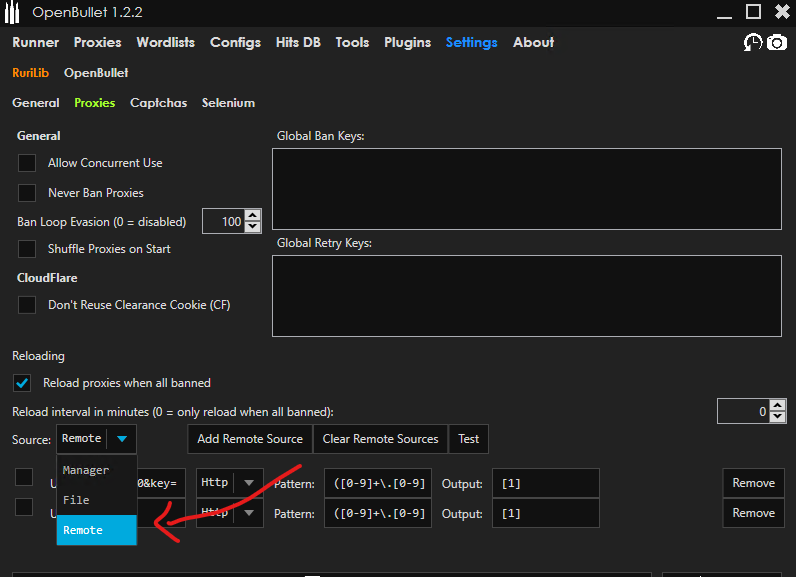Take a screenshot with camera icon
Image resolution: width=796 pixels, height=577 pixels.
pos(777,43)
